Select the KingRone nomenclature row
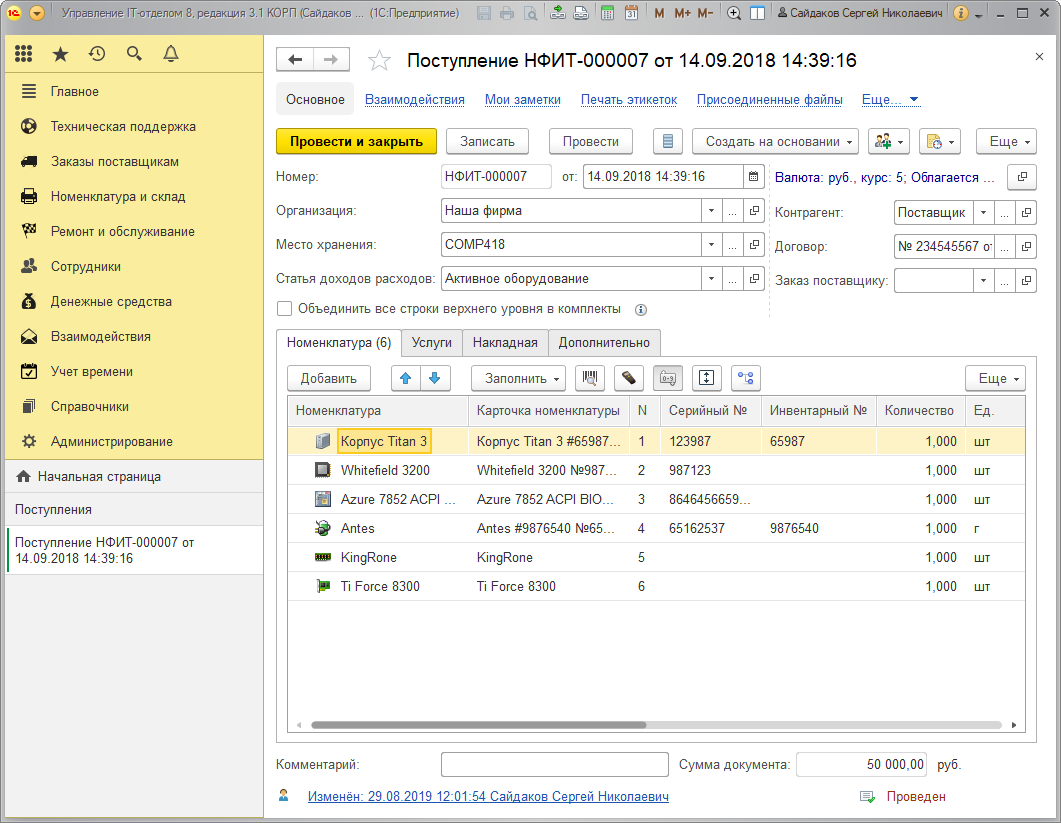This screenshot has height=823, width=1061. point(656,558)
